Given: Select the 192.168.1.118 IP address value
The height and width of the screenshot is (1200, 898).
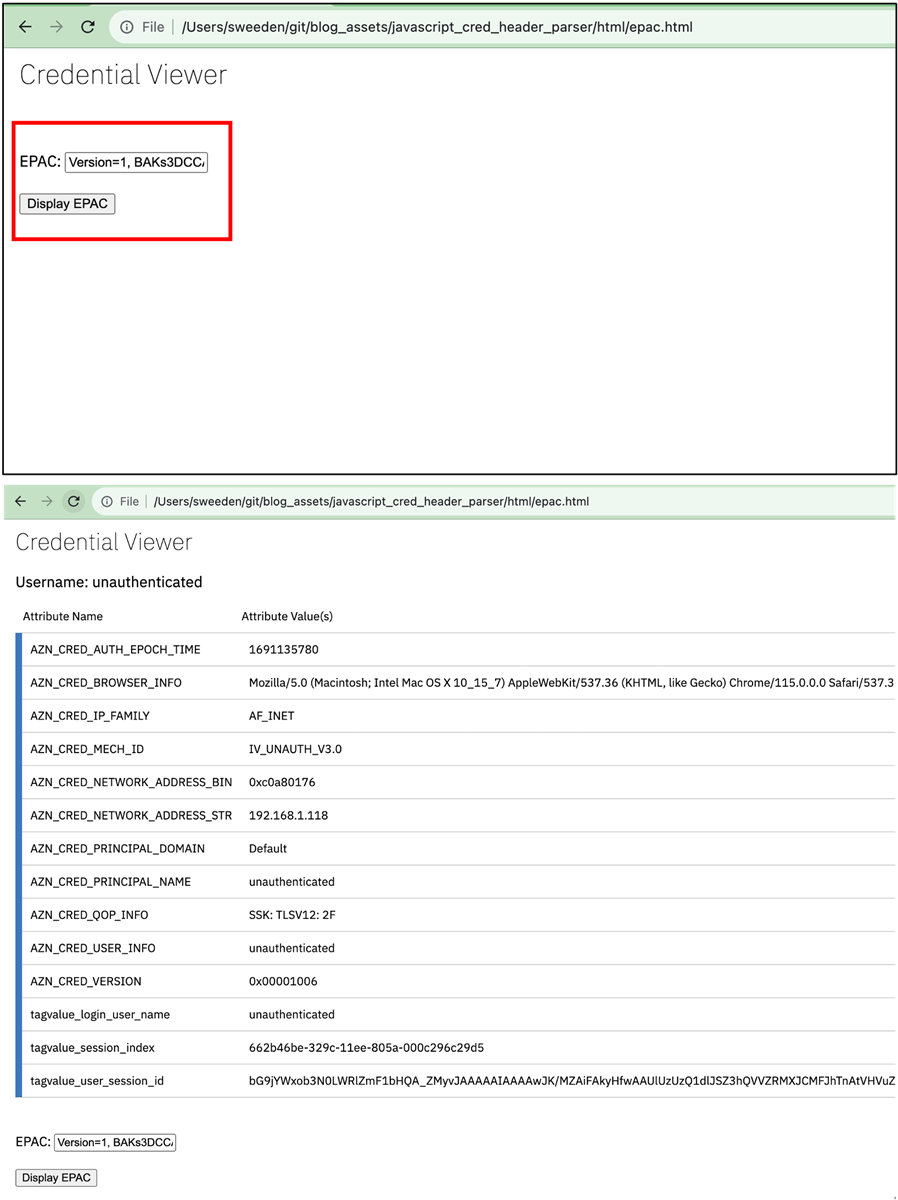Looking at the screenshot, I should coord(288,815).
